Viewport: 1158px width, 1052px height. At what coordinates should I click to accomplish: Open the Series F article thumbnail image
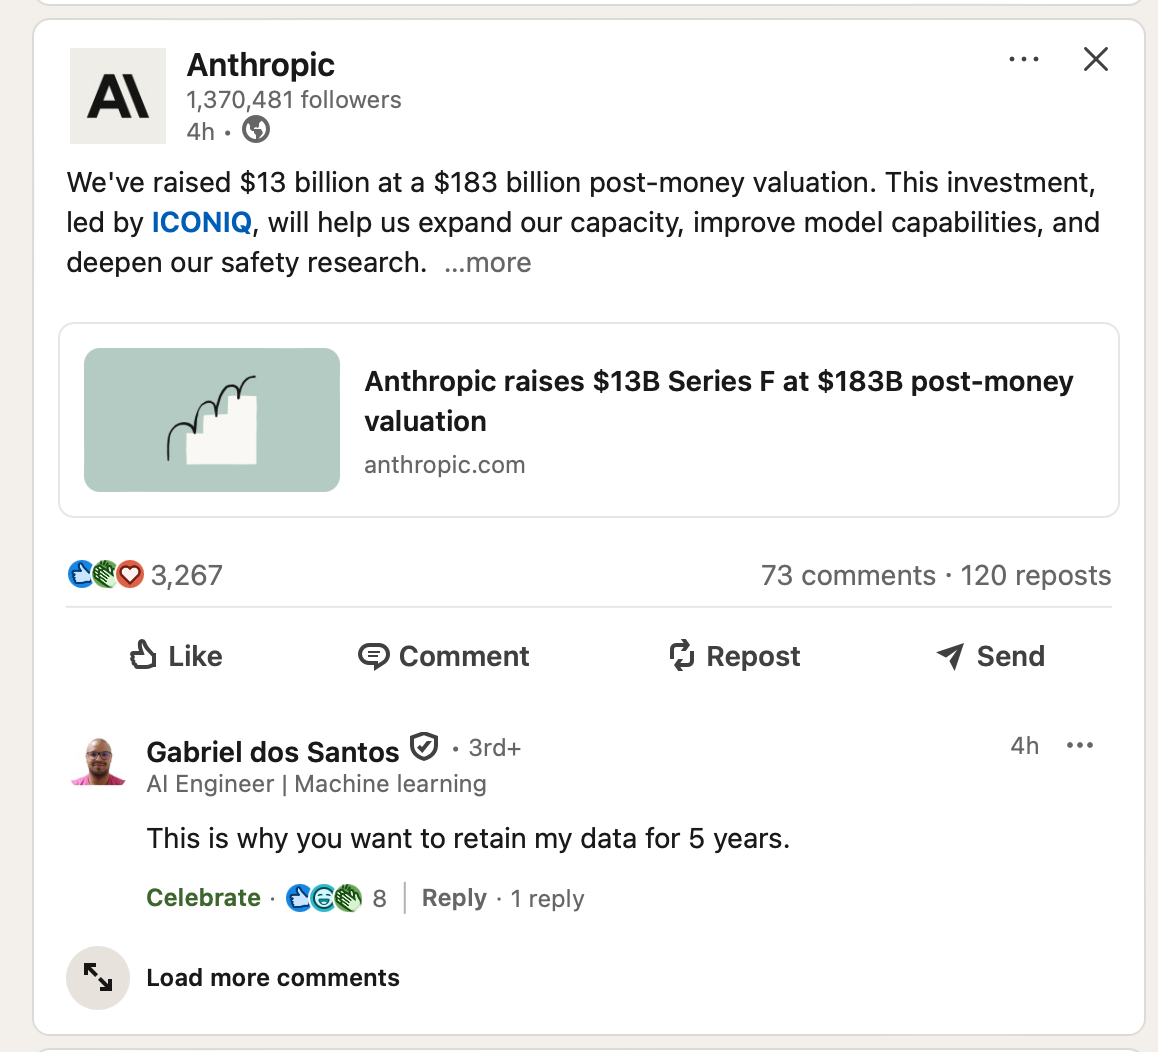[212, 420]
